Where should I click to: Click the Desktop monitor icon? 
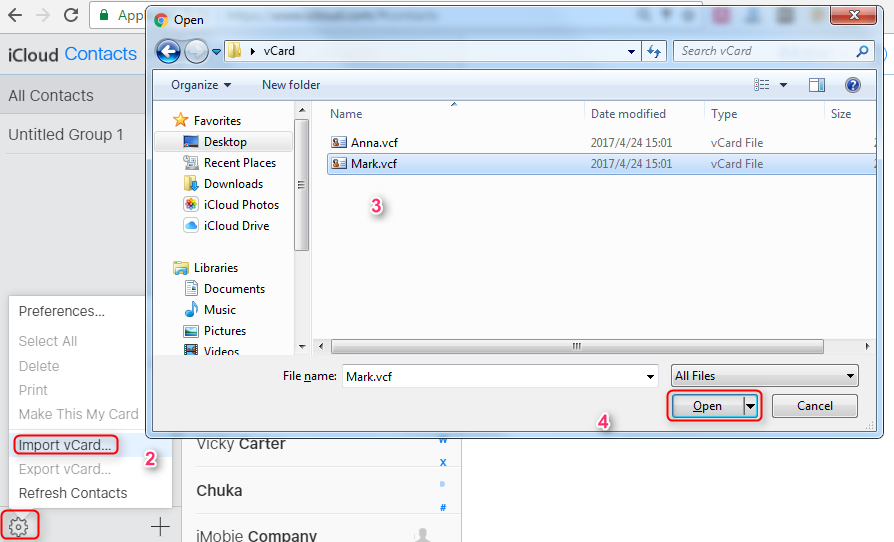tap(190, 142)
